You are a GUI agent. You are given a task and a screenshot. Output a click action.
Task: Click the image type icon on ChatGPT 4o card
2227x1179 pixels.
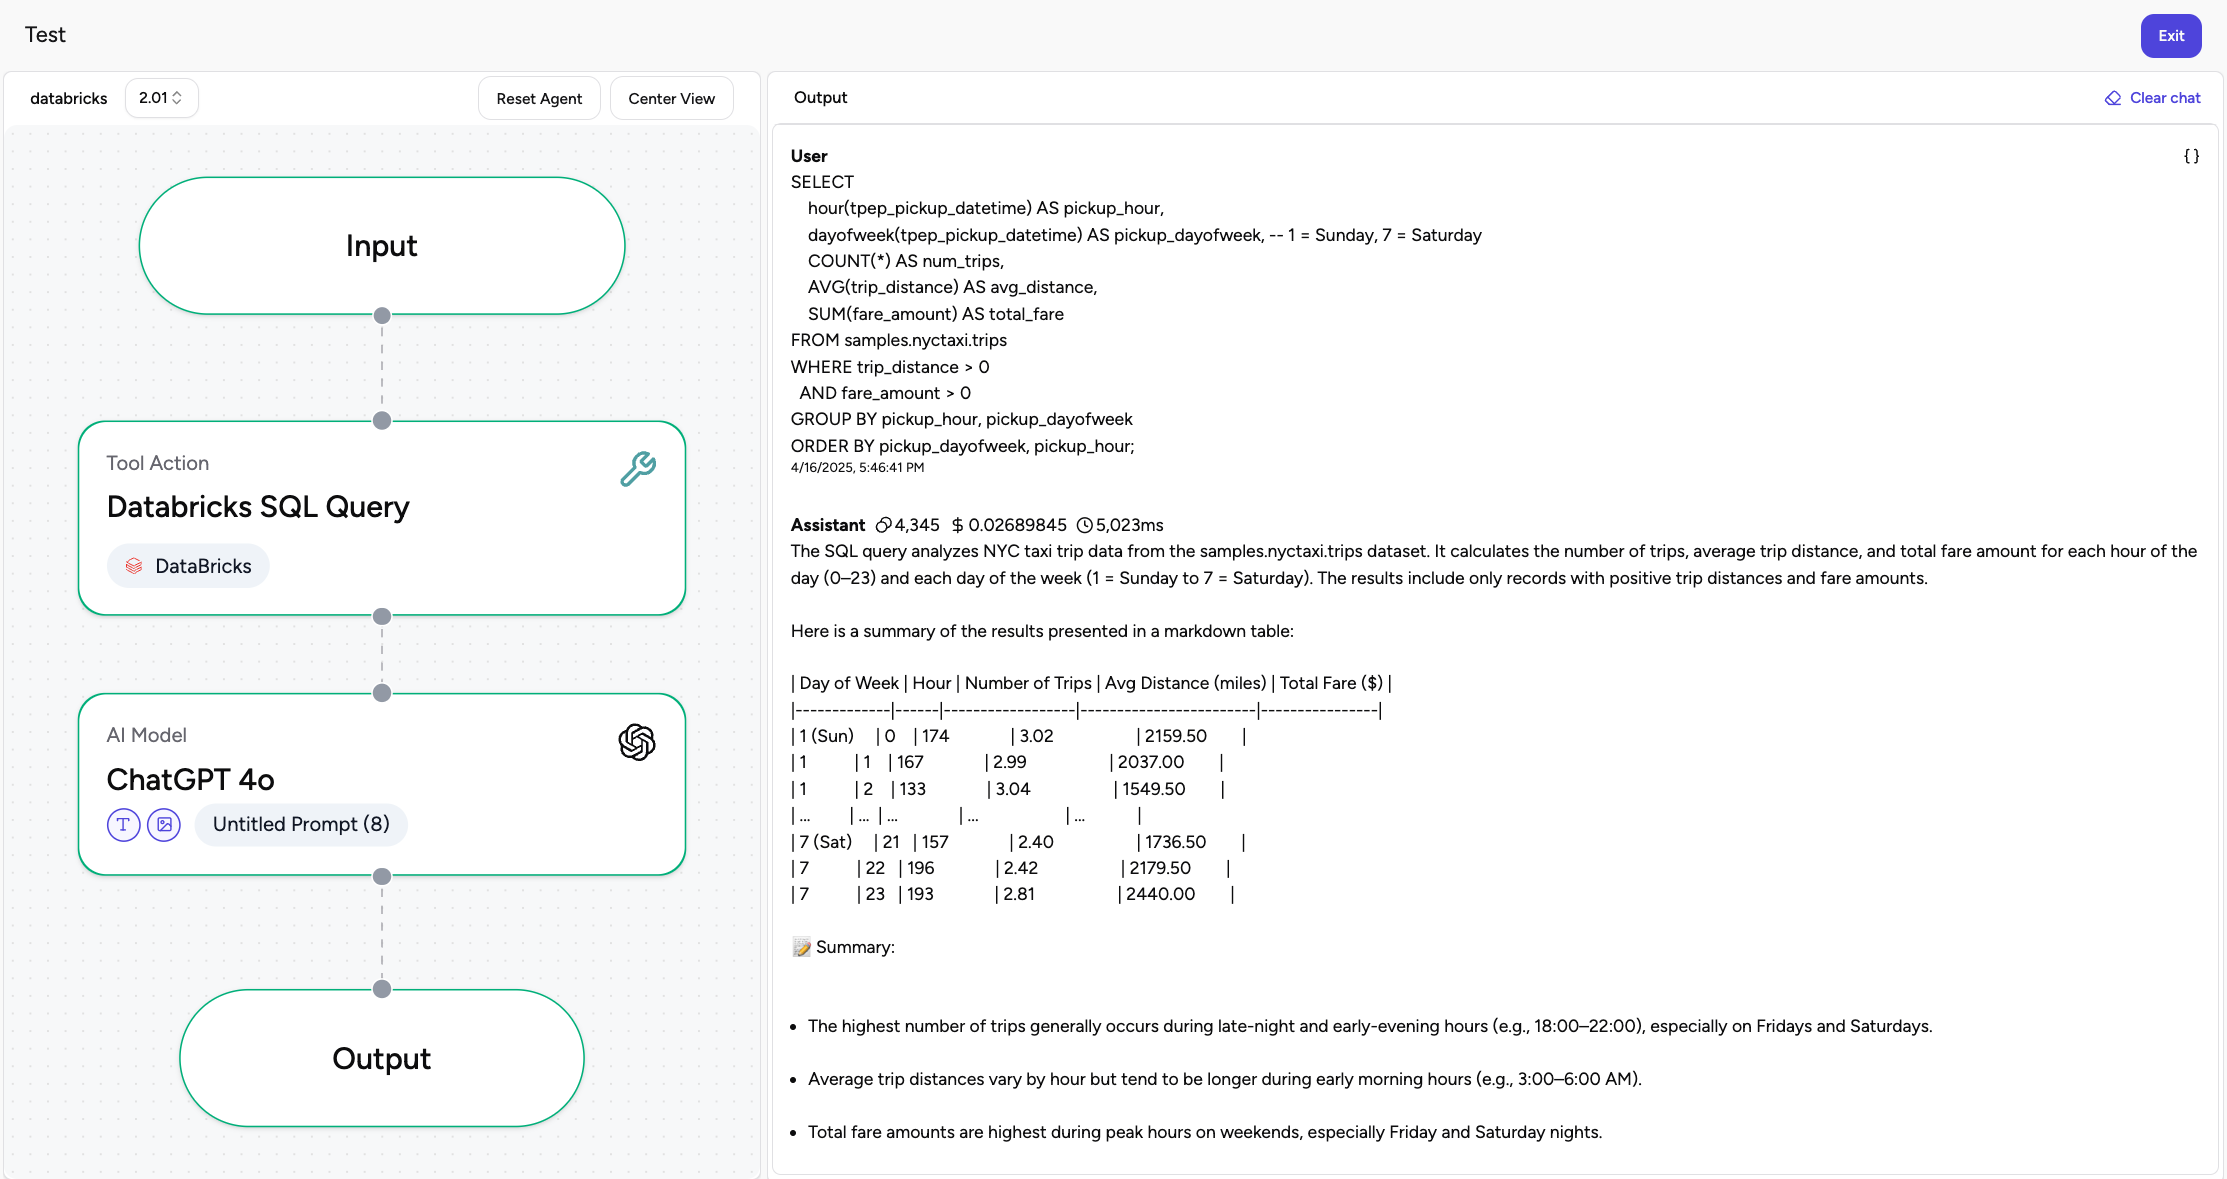(164, 824)
